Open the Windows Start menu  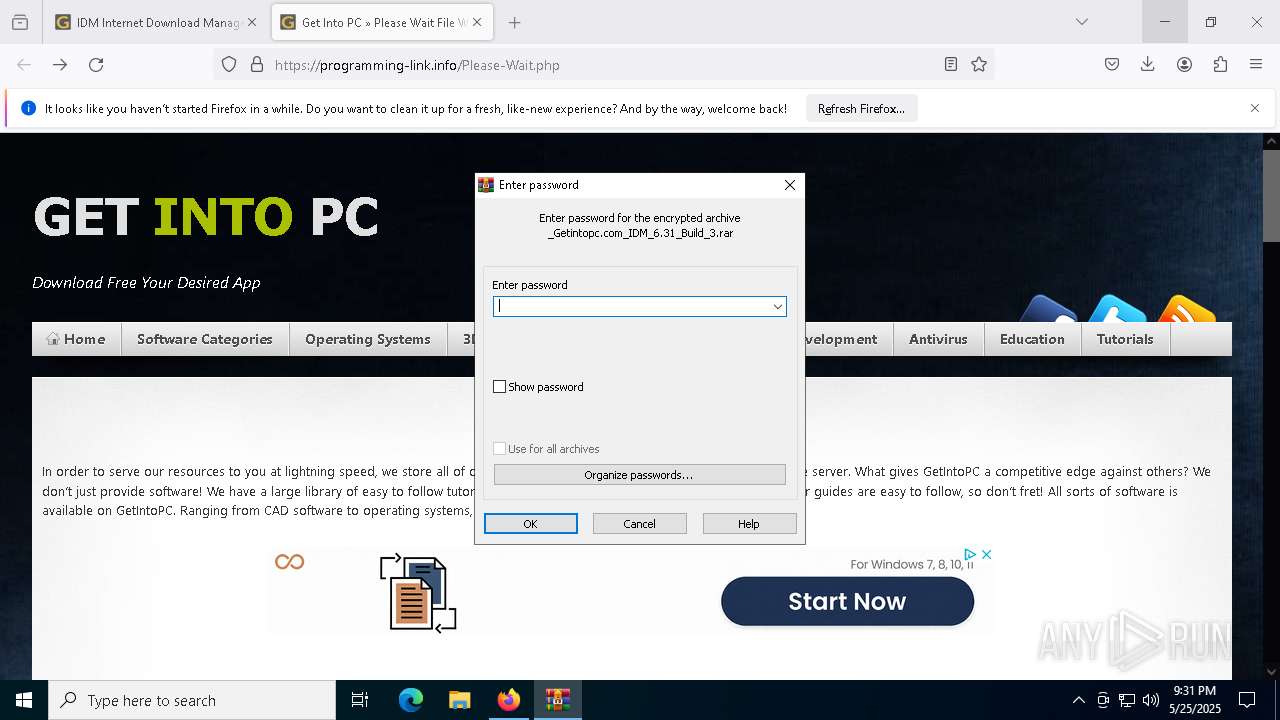coord(24,700)
